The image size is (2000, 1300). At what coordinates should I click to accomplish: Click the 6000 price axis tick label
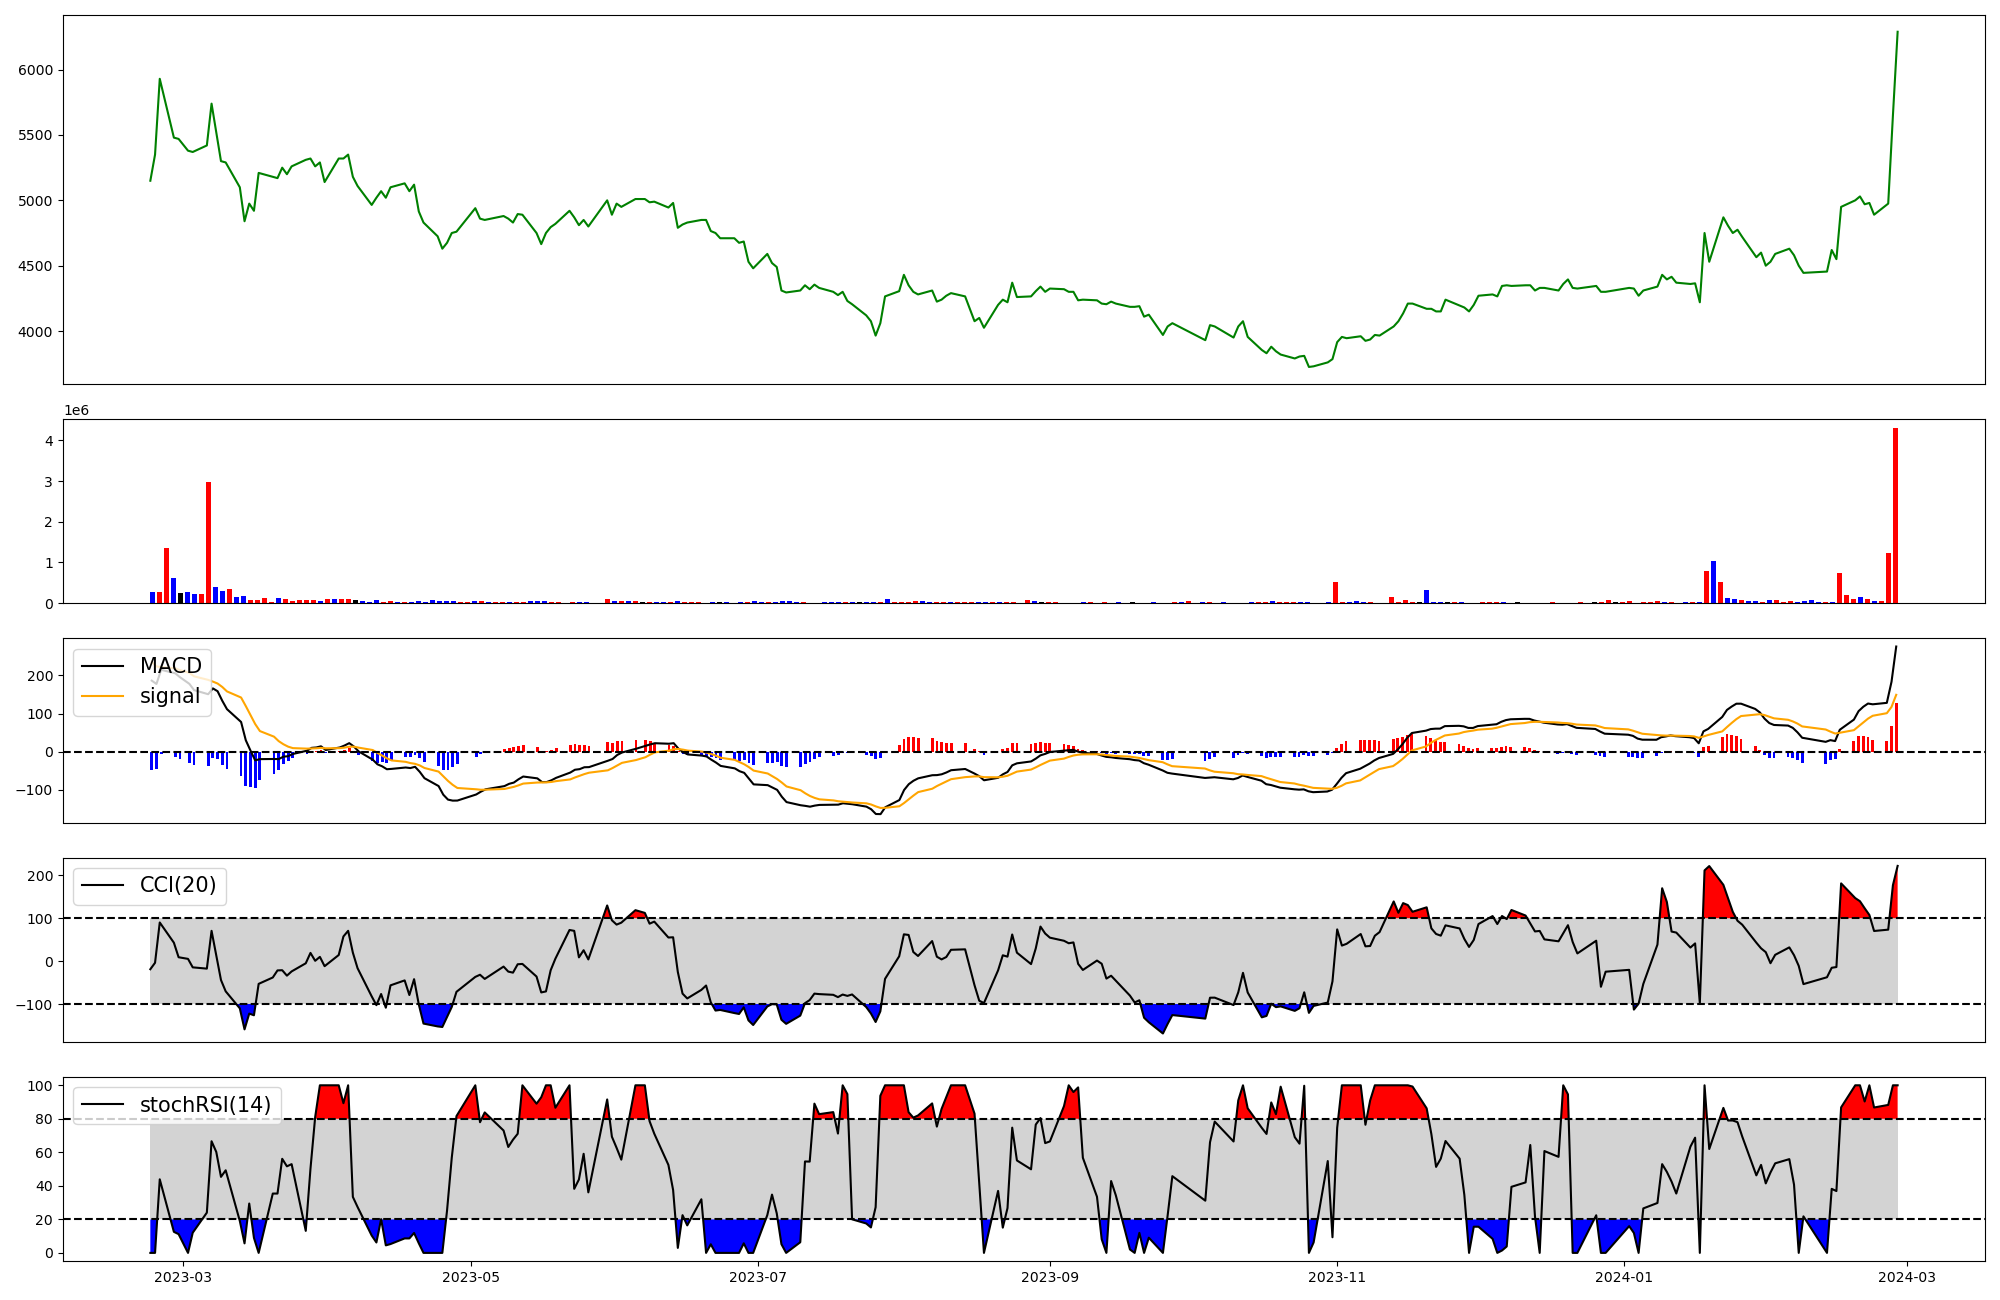[x=36, y=70]
